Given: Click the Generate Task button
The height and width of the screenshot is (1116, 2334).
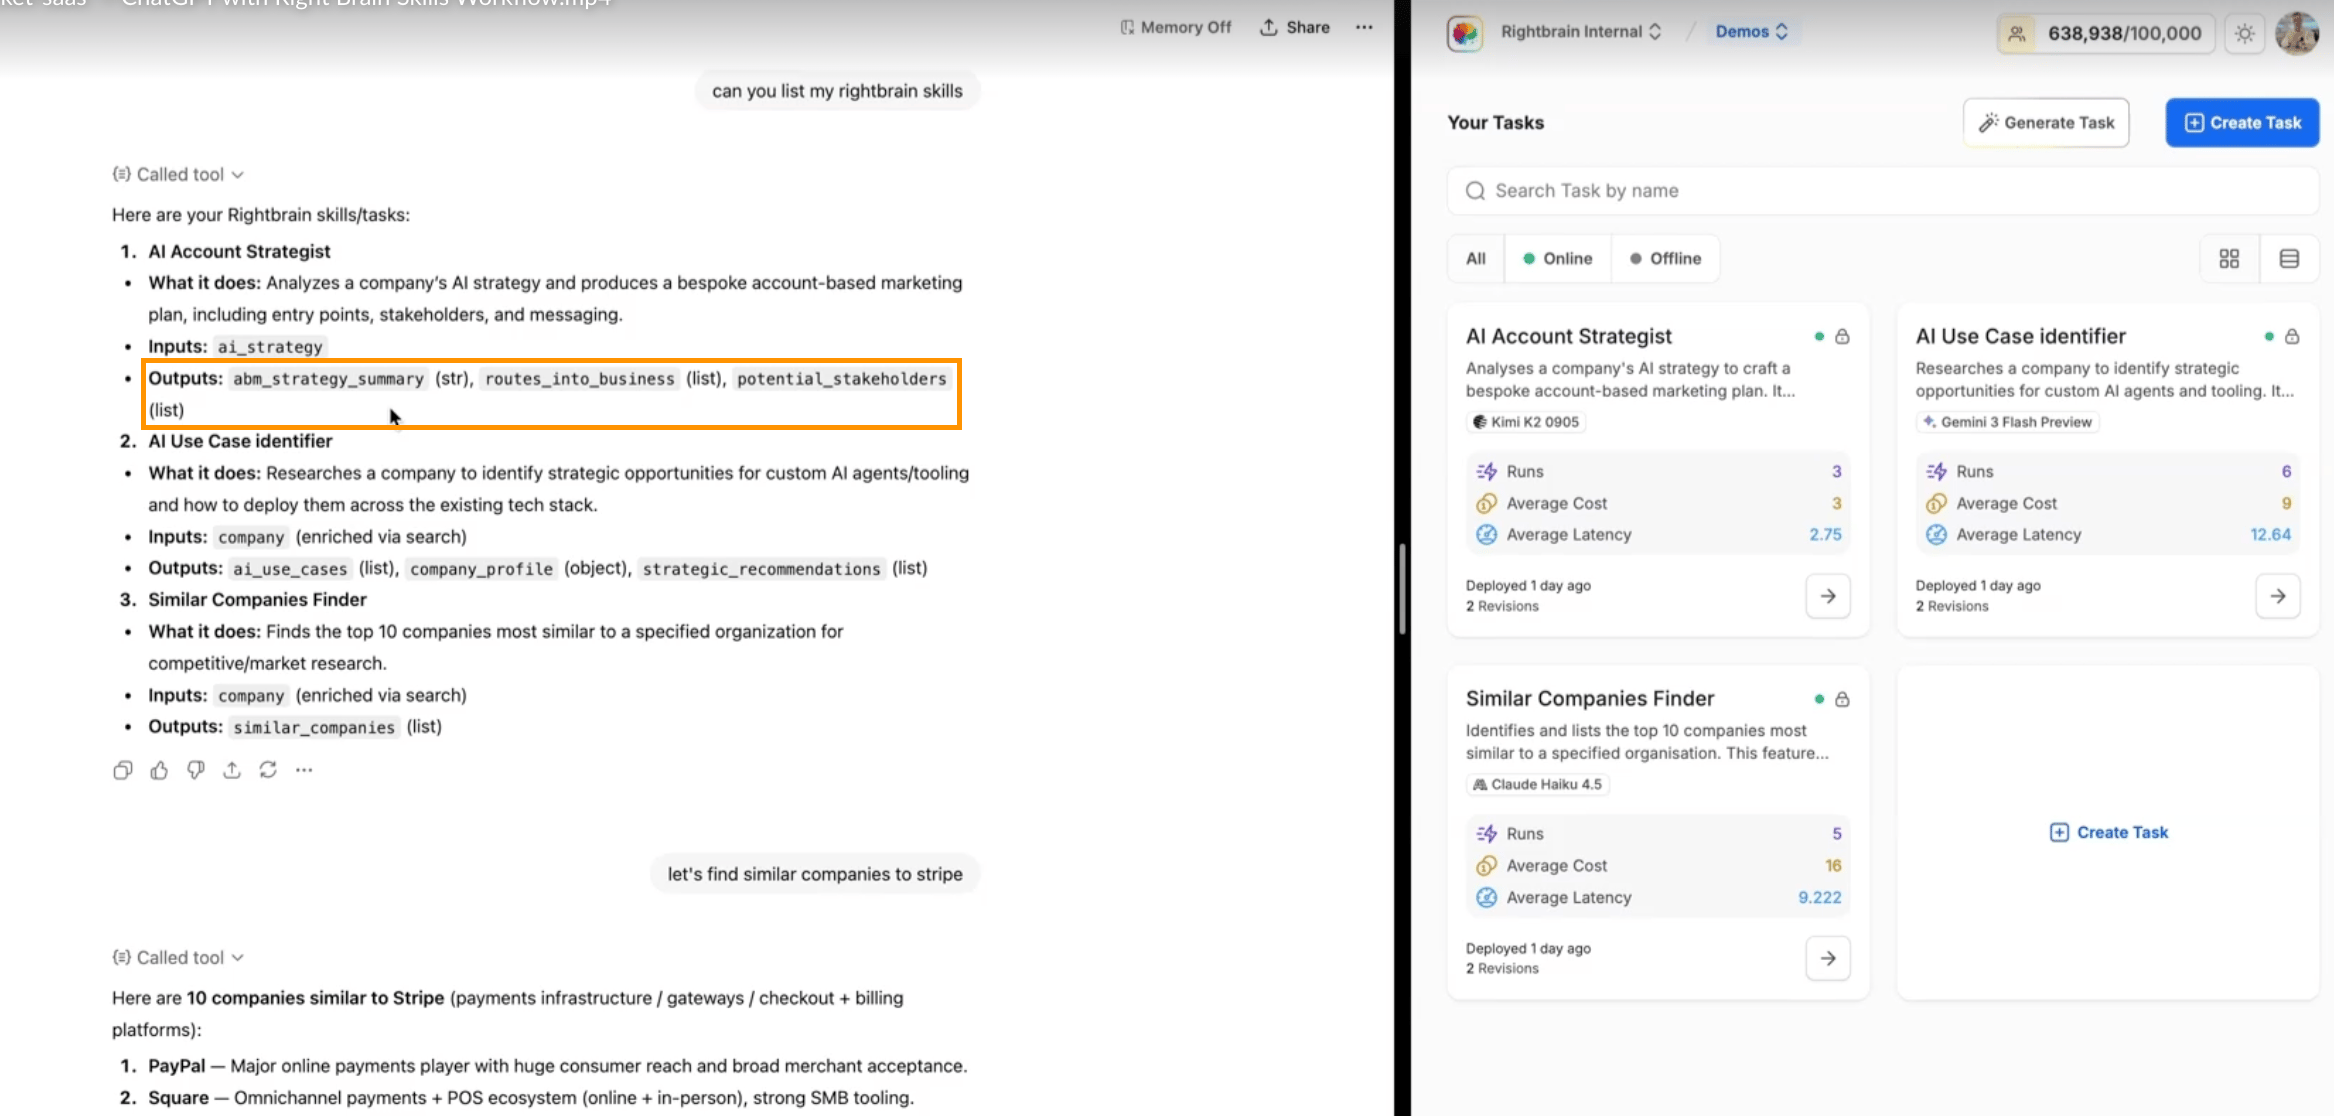Looking at the screenshot, I should pyautogui.click(x=2046, y=123).
